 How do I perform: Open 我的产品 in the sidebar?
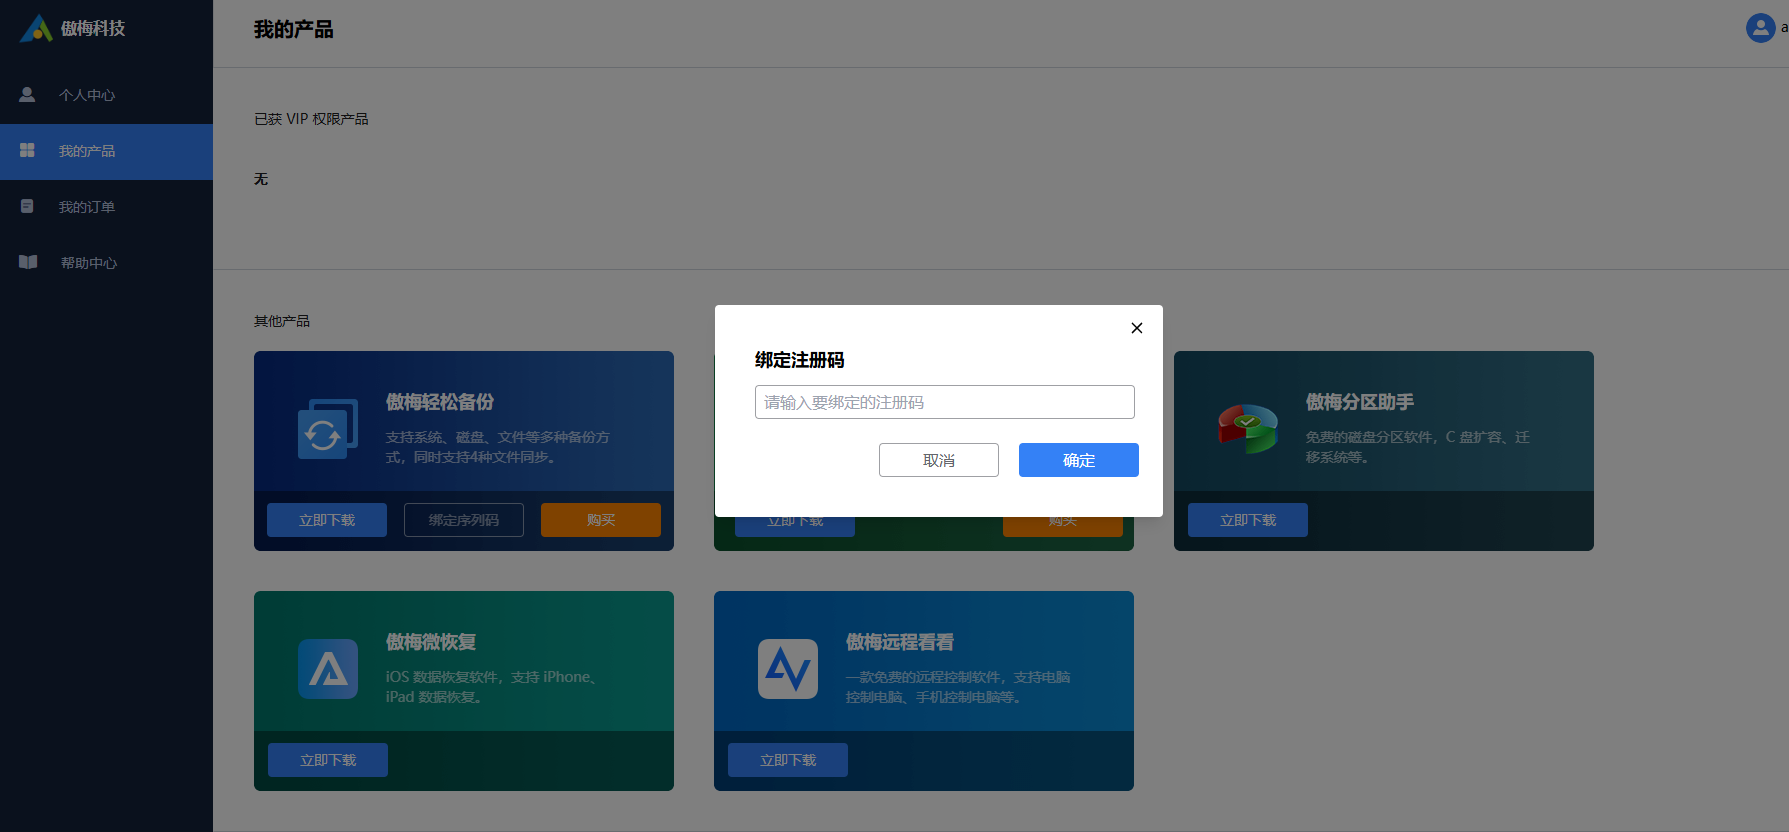[87, 151]
